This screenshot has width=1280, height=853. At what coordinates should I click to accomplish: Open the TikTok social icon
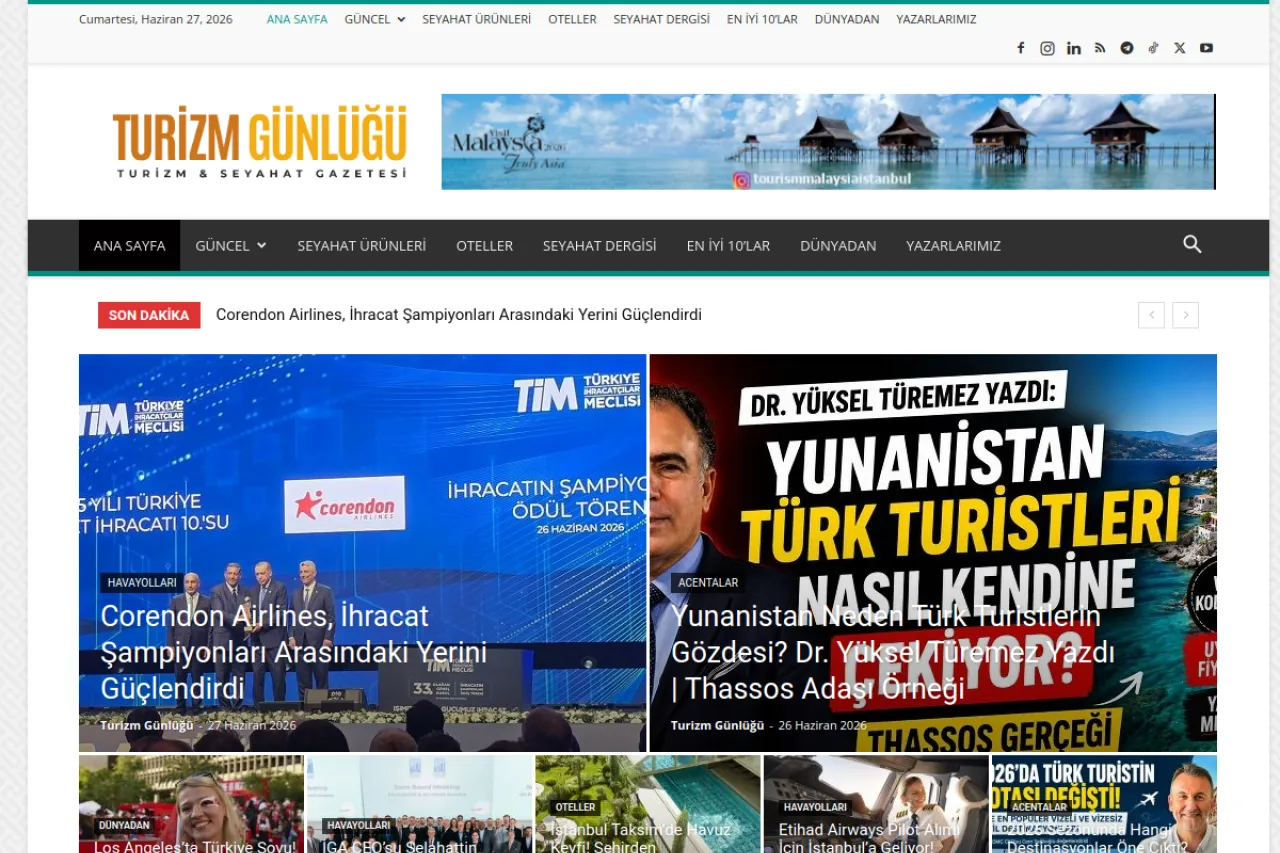pyautogui.click(x=1153, y=48)
